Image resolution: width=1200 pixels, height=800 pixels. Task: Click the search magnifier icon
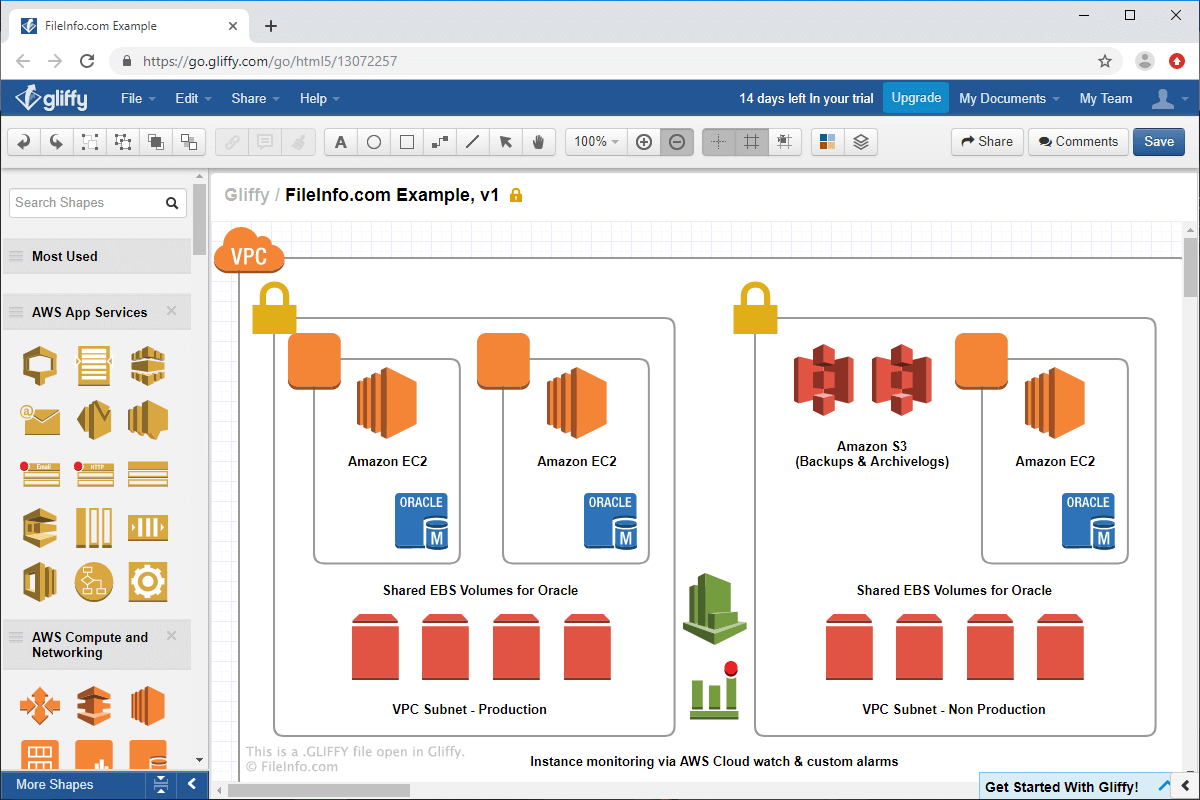pyautogui.click(x=173, y=203)
